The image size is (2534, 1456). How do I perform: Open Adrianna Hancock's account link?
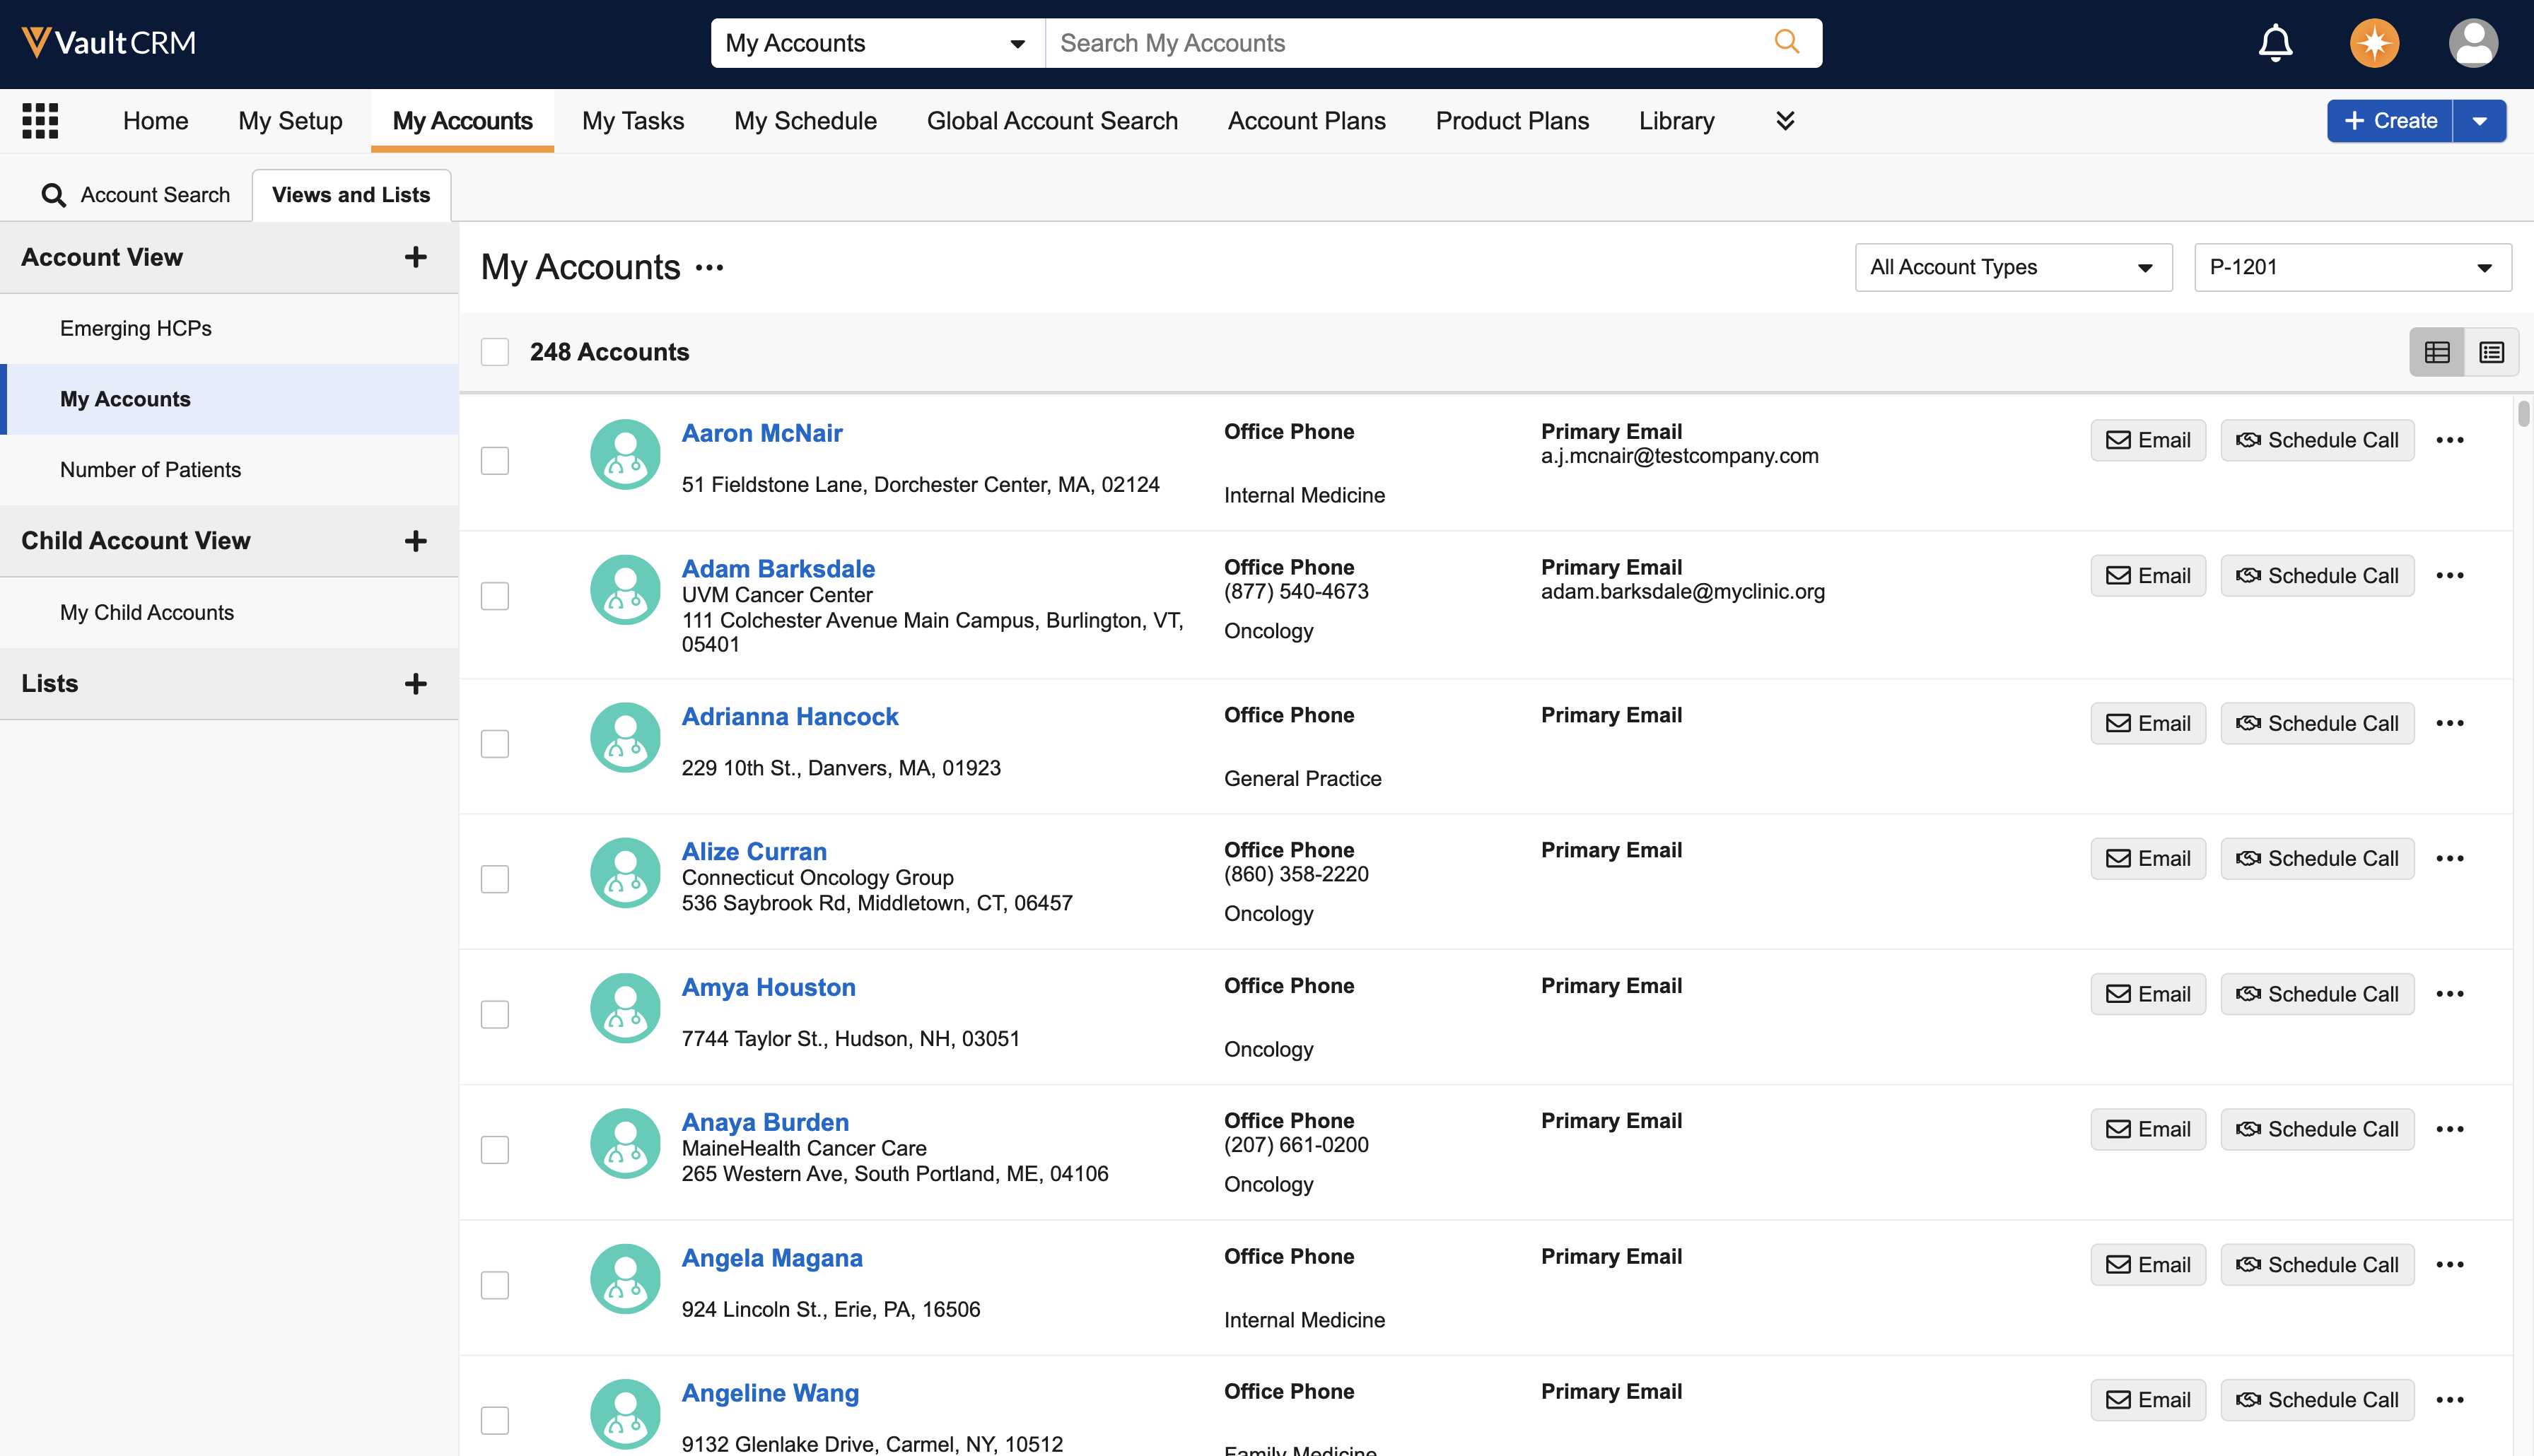point(789,716)
